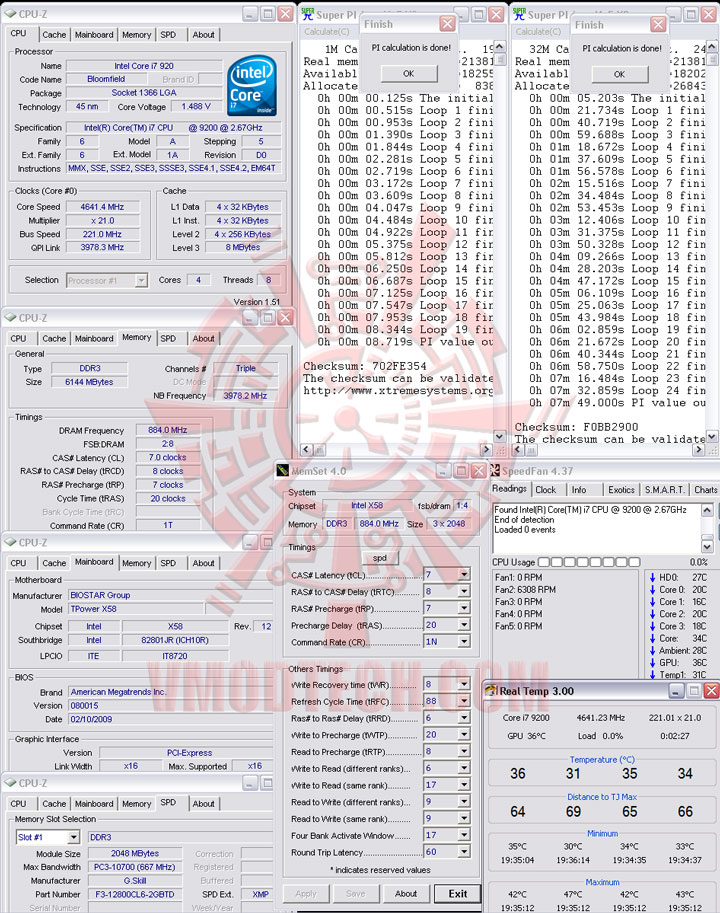Click the title icon of the CPU-Z Memory window
The image size is (720, 913).
pyautogui.click(x=10, y=317)
